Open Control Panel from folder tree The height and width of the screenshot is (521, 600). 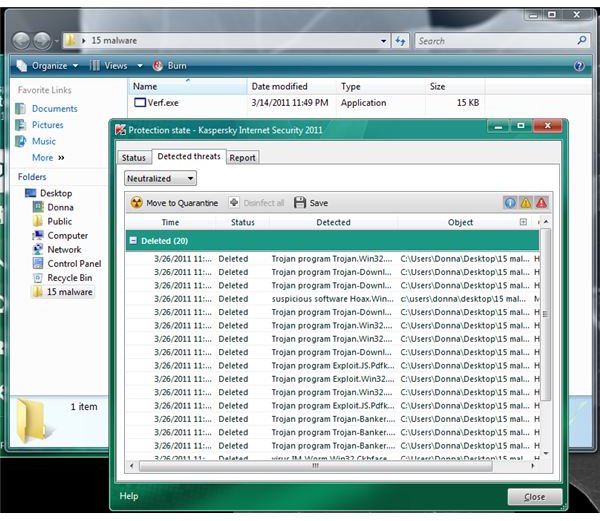click(x=74, y=264)
